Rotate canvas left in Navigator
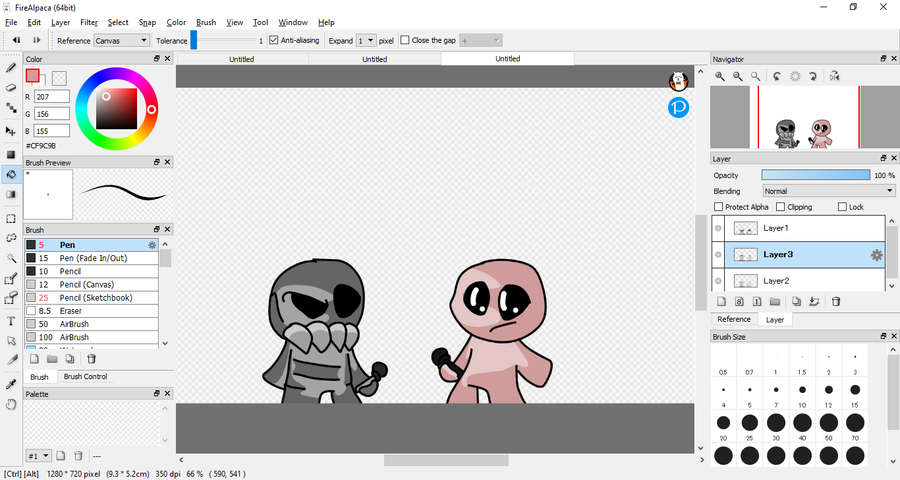The image size is (900, 480). tap(777, 76)
